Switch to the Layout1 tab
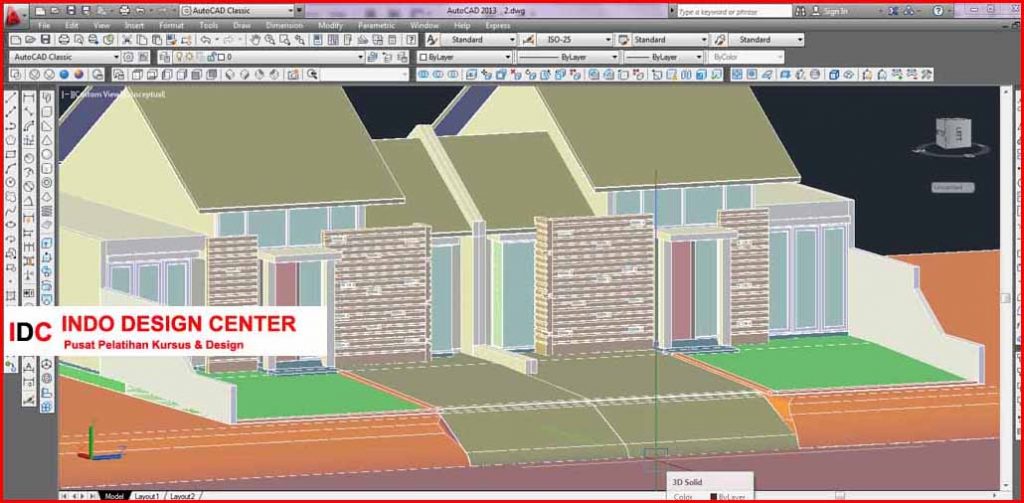 click(x=146, y=496)
